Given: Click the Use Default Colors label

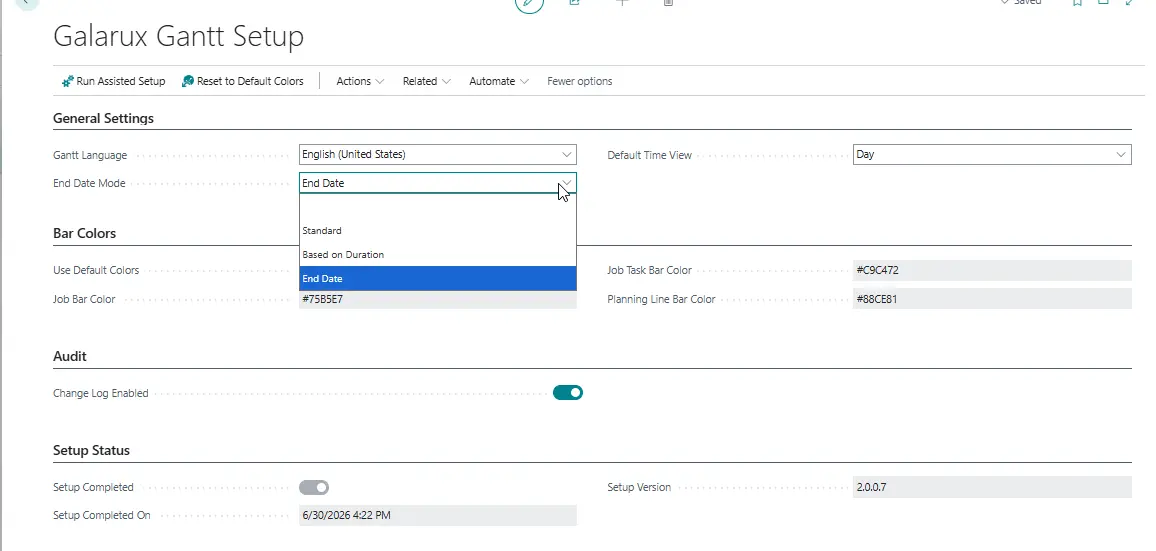Looking at the screenshot, I should point(96,271).
